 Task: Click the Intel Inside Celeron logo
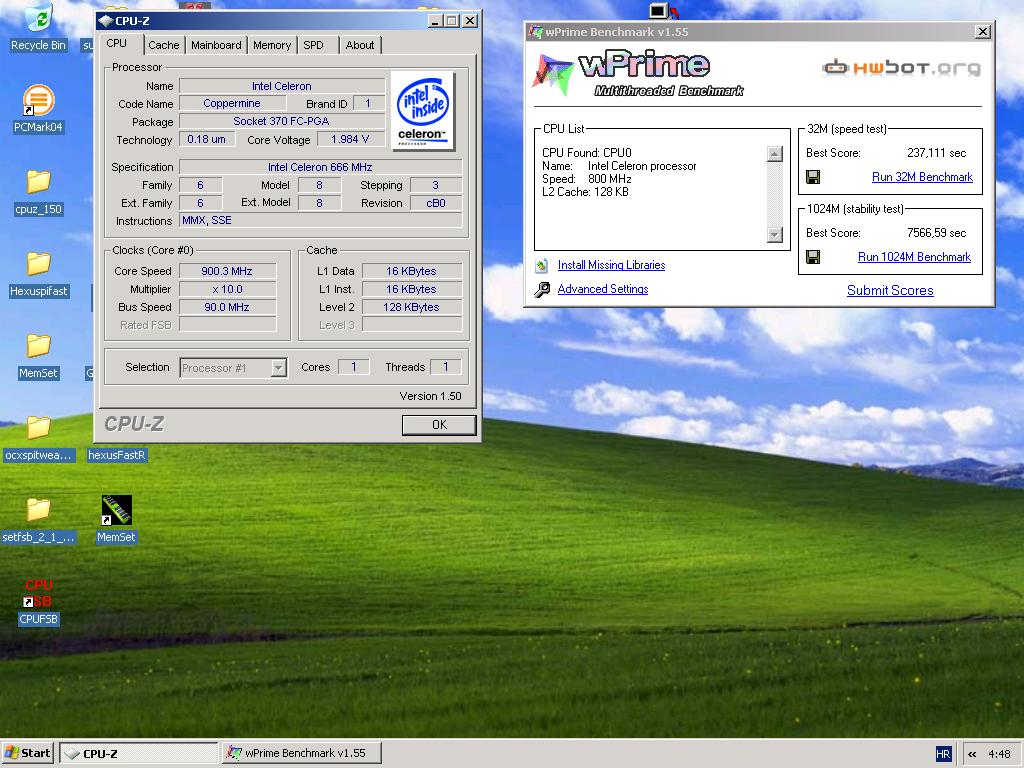(x=422, y=111)
